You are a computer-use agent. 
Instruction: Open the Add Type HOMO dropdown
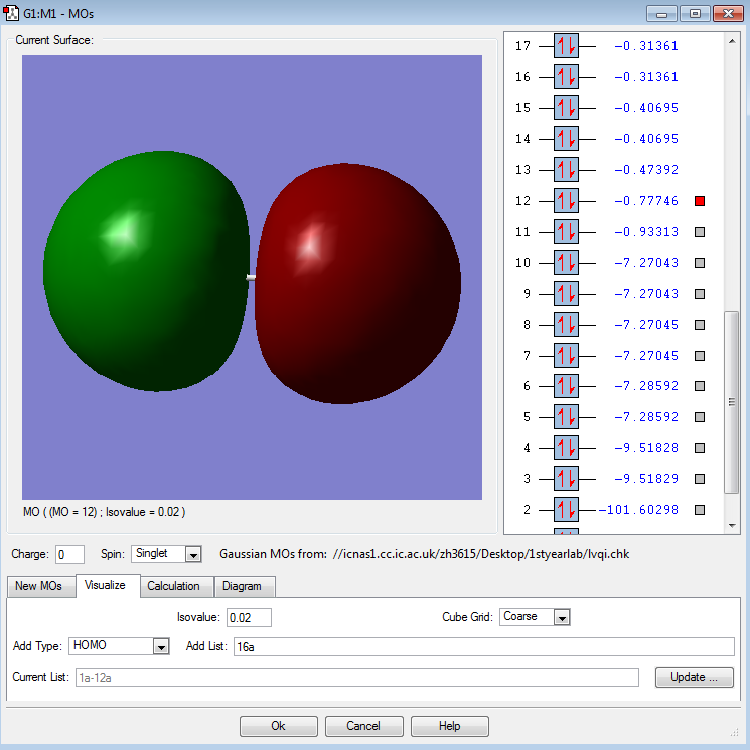coord(161,647)
